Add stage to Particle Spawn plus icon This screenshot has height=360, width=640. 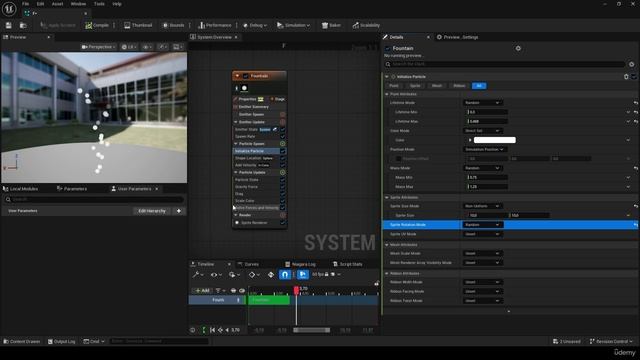[282, 144]
